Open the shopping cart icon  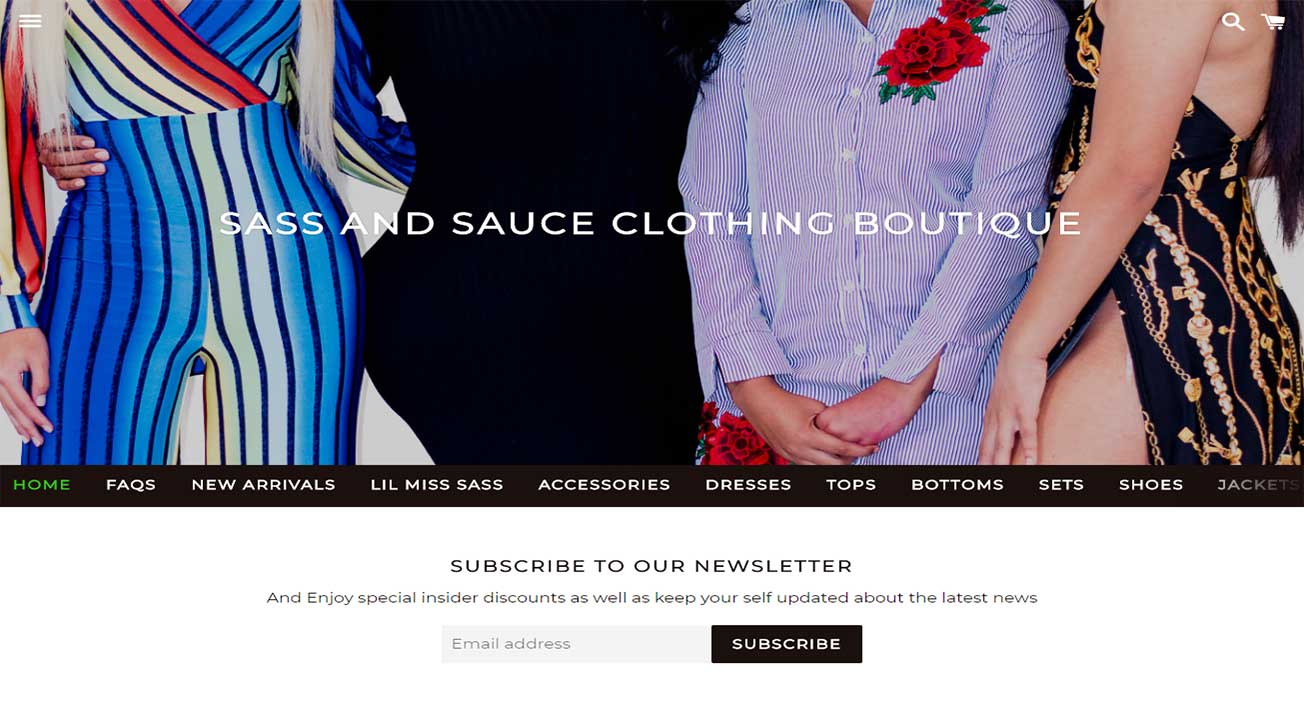coord(1273,21)
